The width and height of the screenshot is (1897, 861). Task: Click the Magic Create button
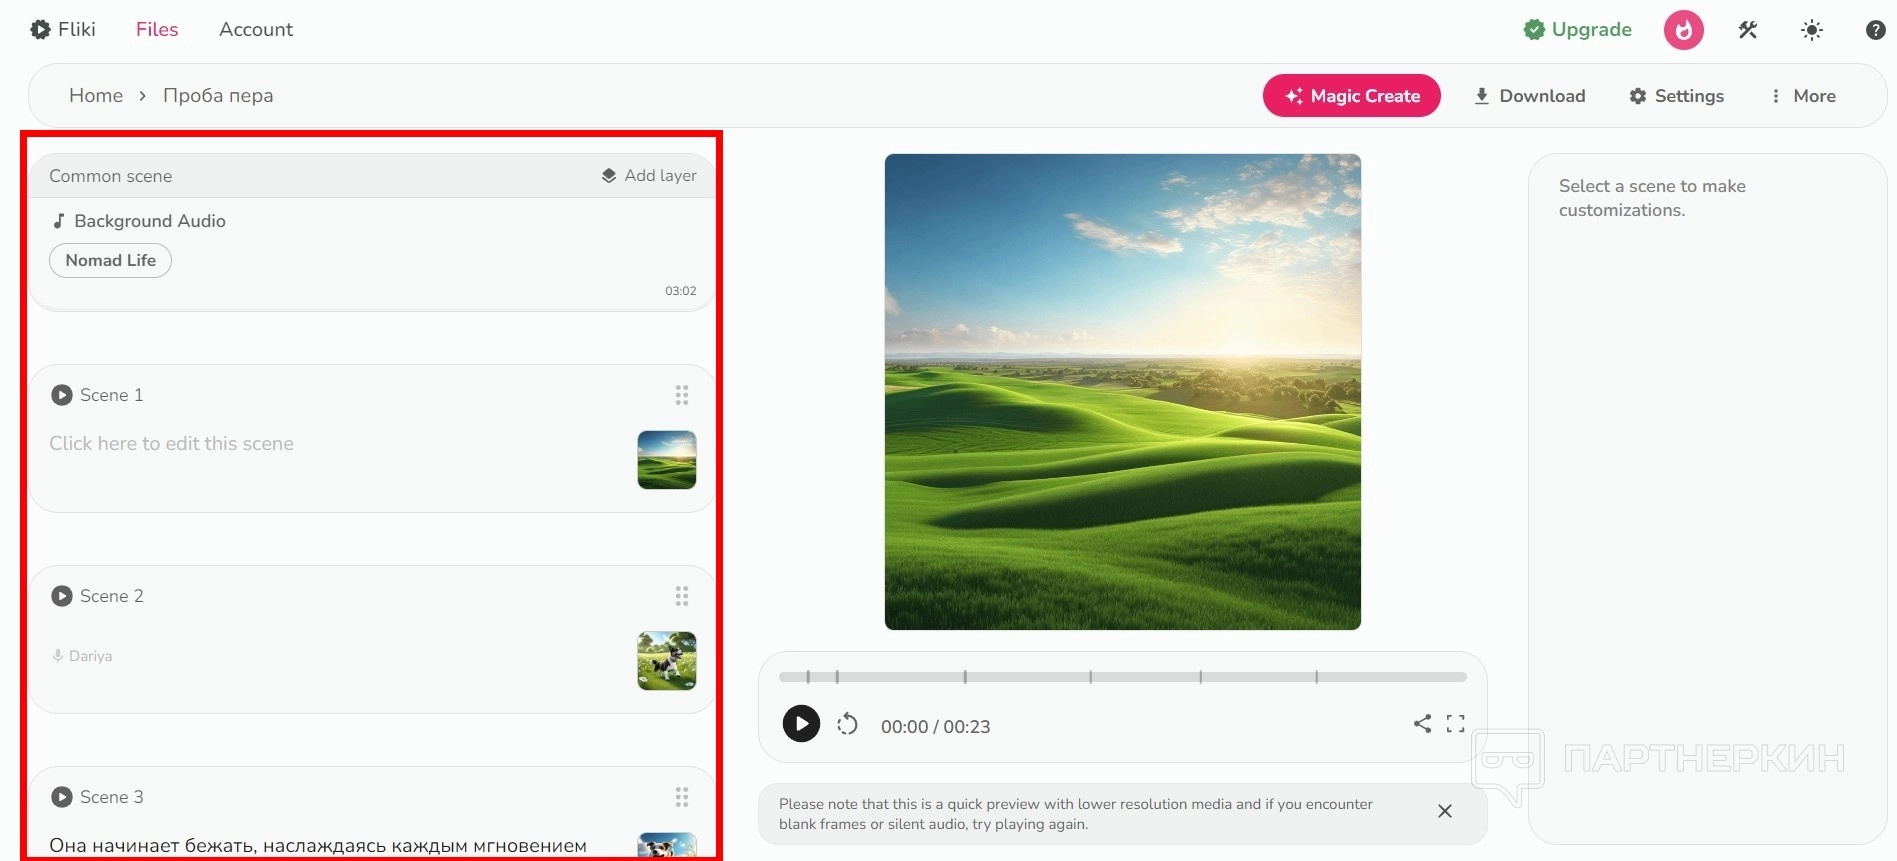point(1352,96)
